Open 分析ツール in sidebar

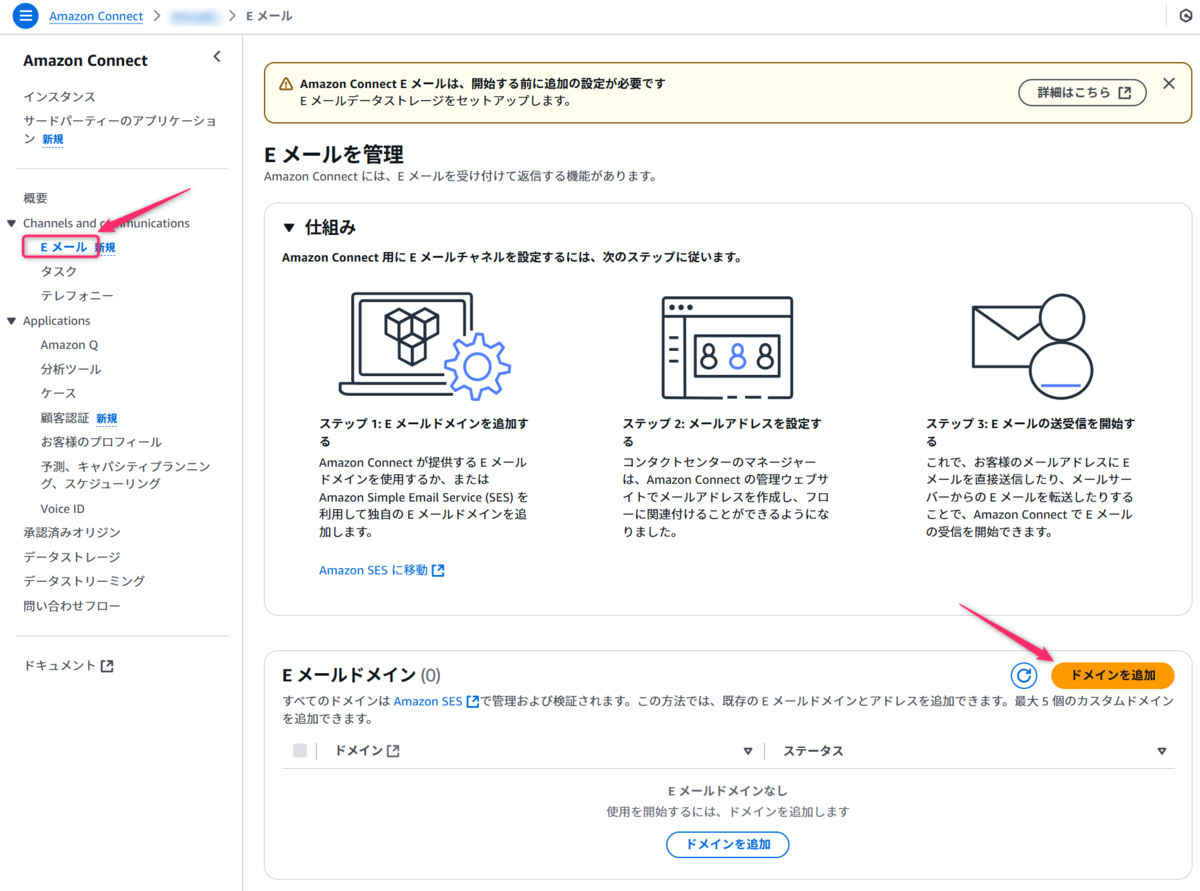coord(70,369)
